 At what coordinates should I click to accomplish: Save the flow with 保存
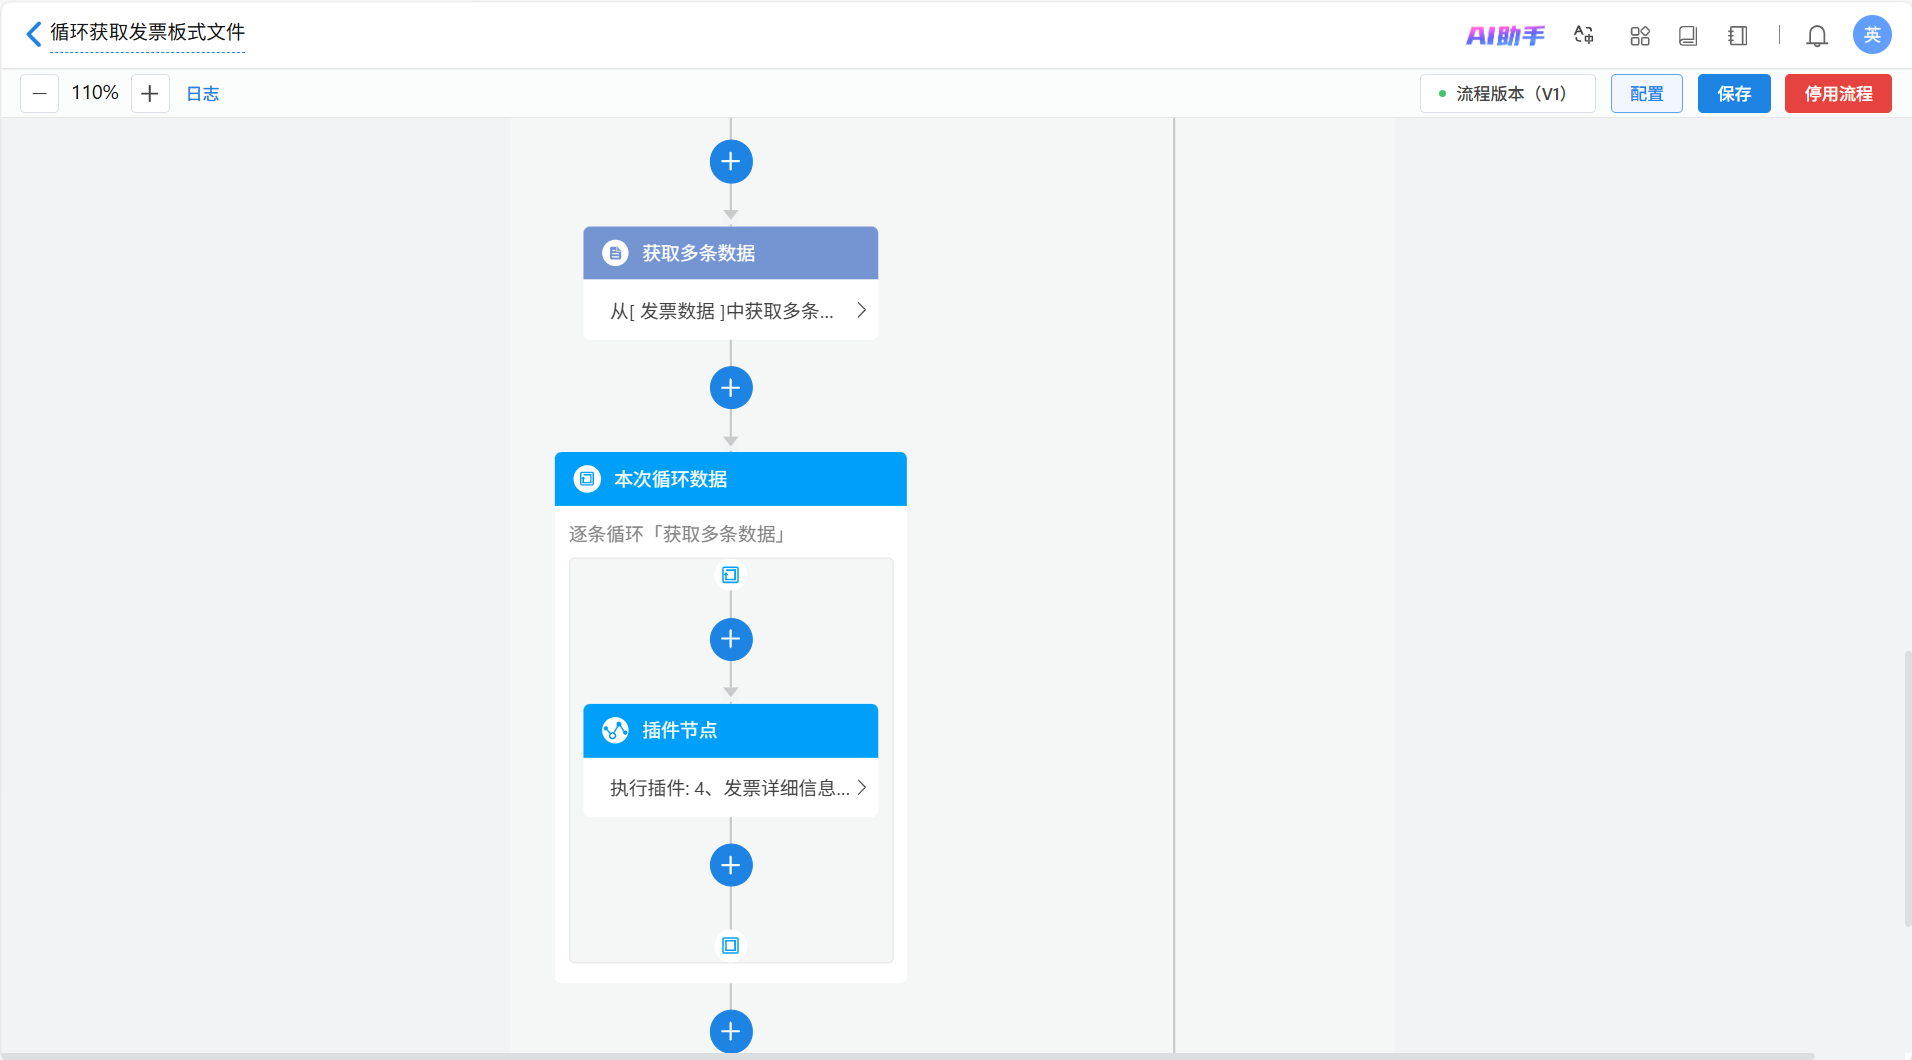click(1734, 94)
